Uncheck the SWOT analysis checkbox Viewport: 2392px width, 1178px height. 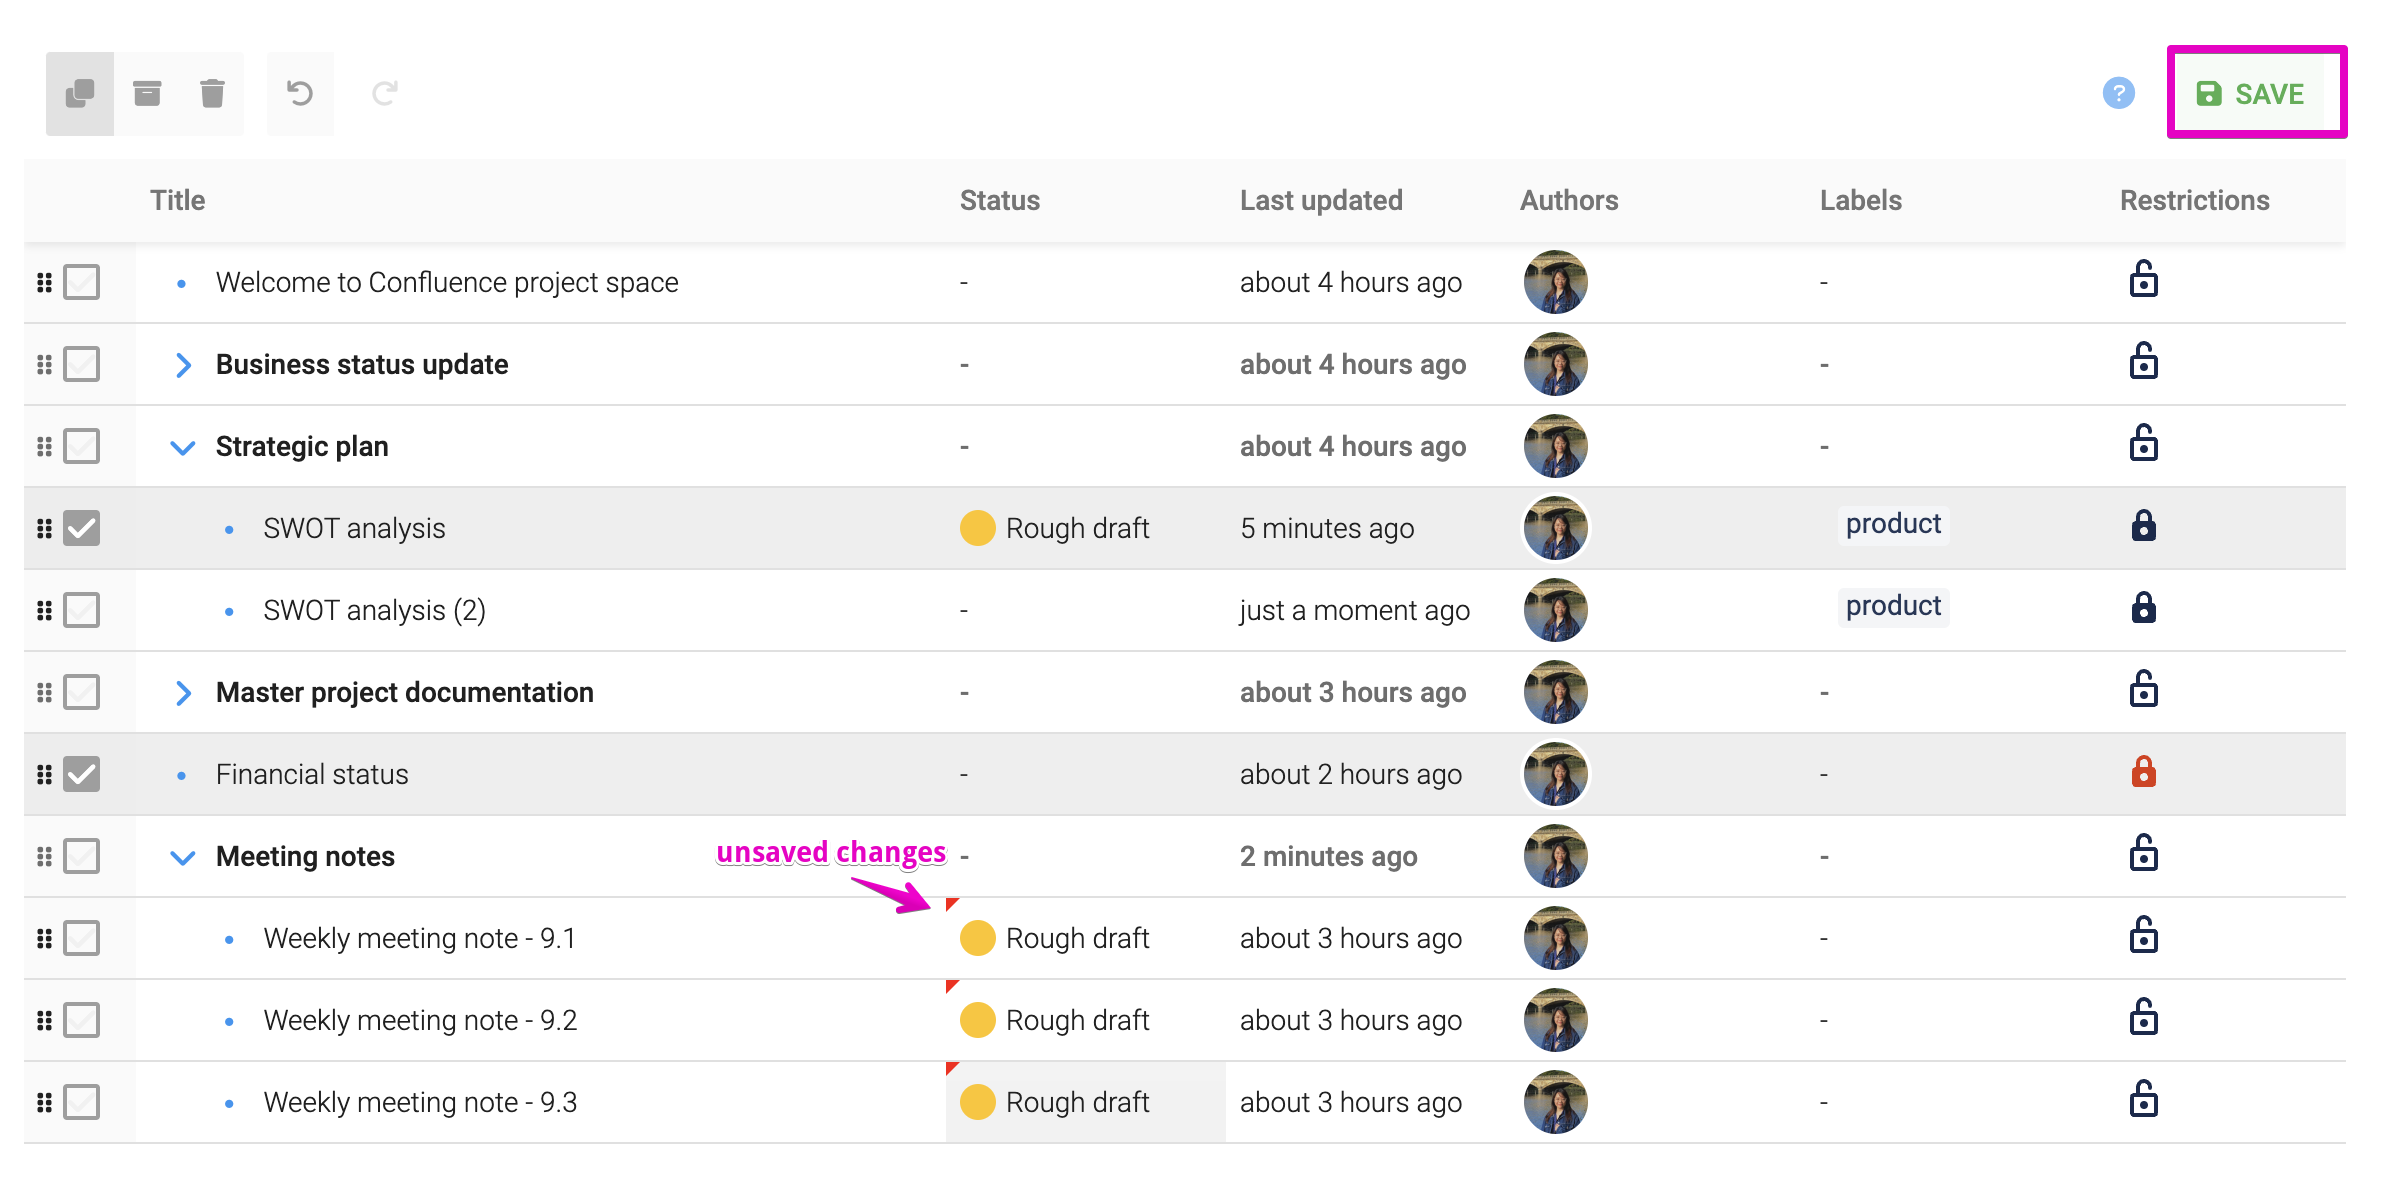pyautogui.click(x=83, y=528)
